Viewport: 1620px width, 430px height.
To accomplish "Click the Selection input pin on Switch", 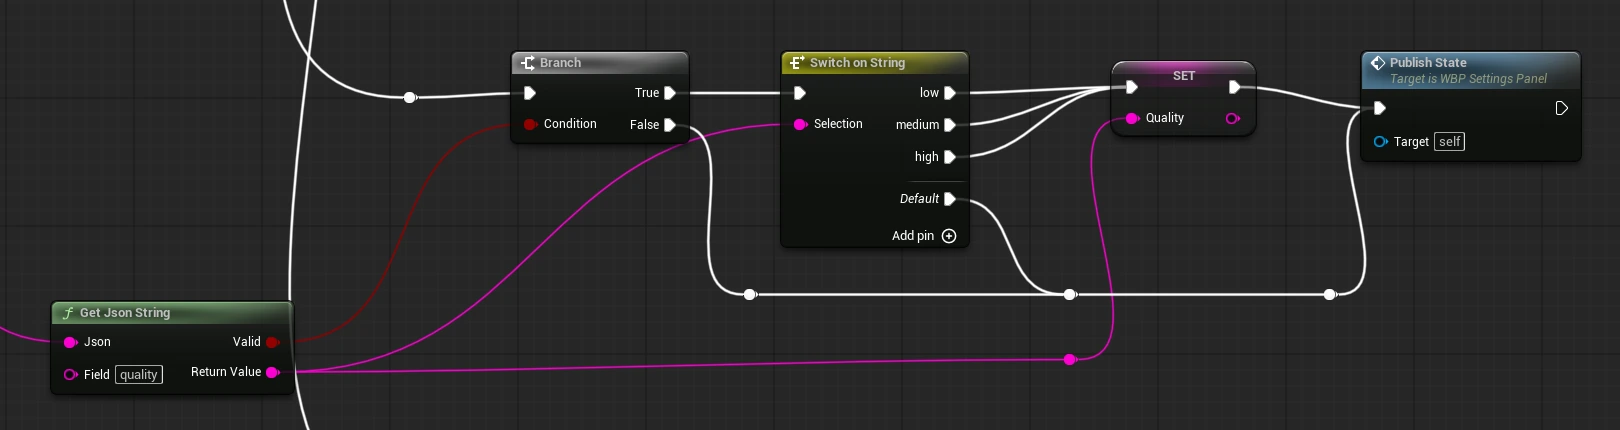I will click(800, 124).
